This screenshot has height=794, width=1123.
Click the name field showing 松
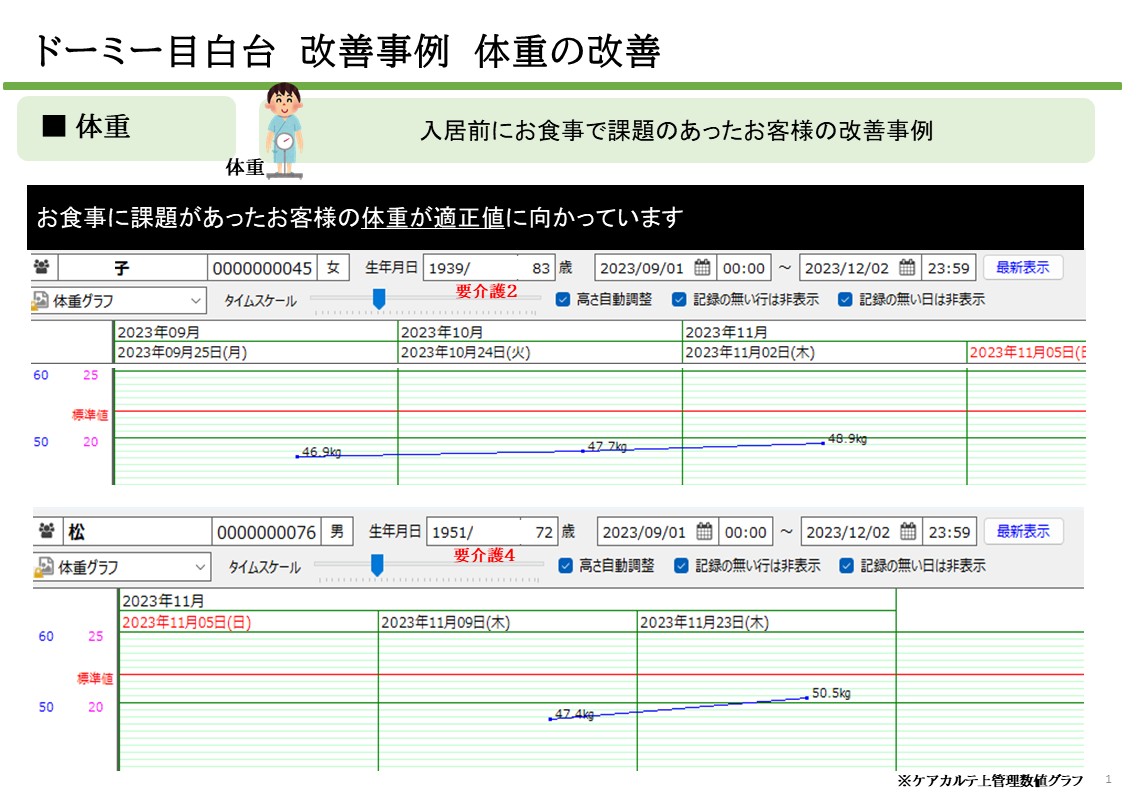point(137,532)
